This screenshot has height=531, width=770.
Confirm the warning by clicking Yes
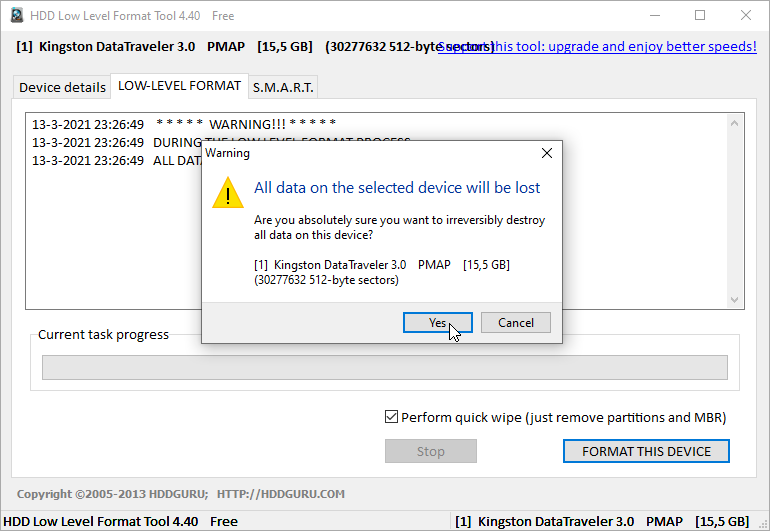pyautogui.click(x=437, y=322)
